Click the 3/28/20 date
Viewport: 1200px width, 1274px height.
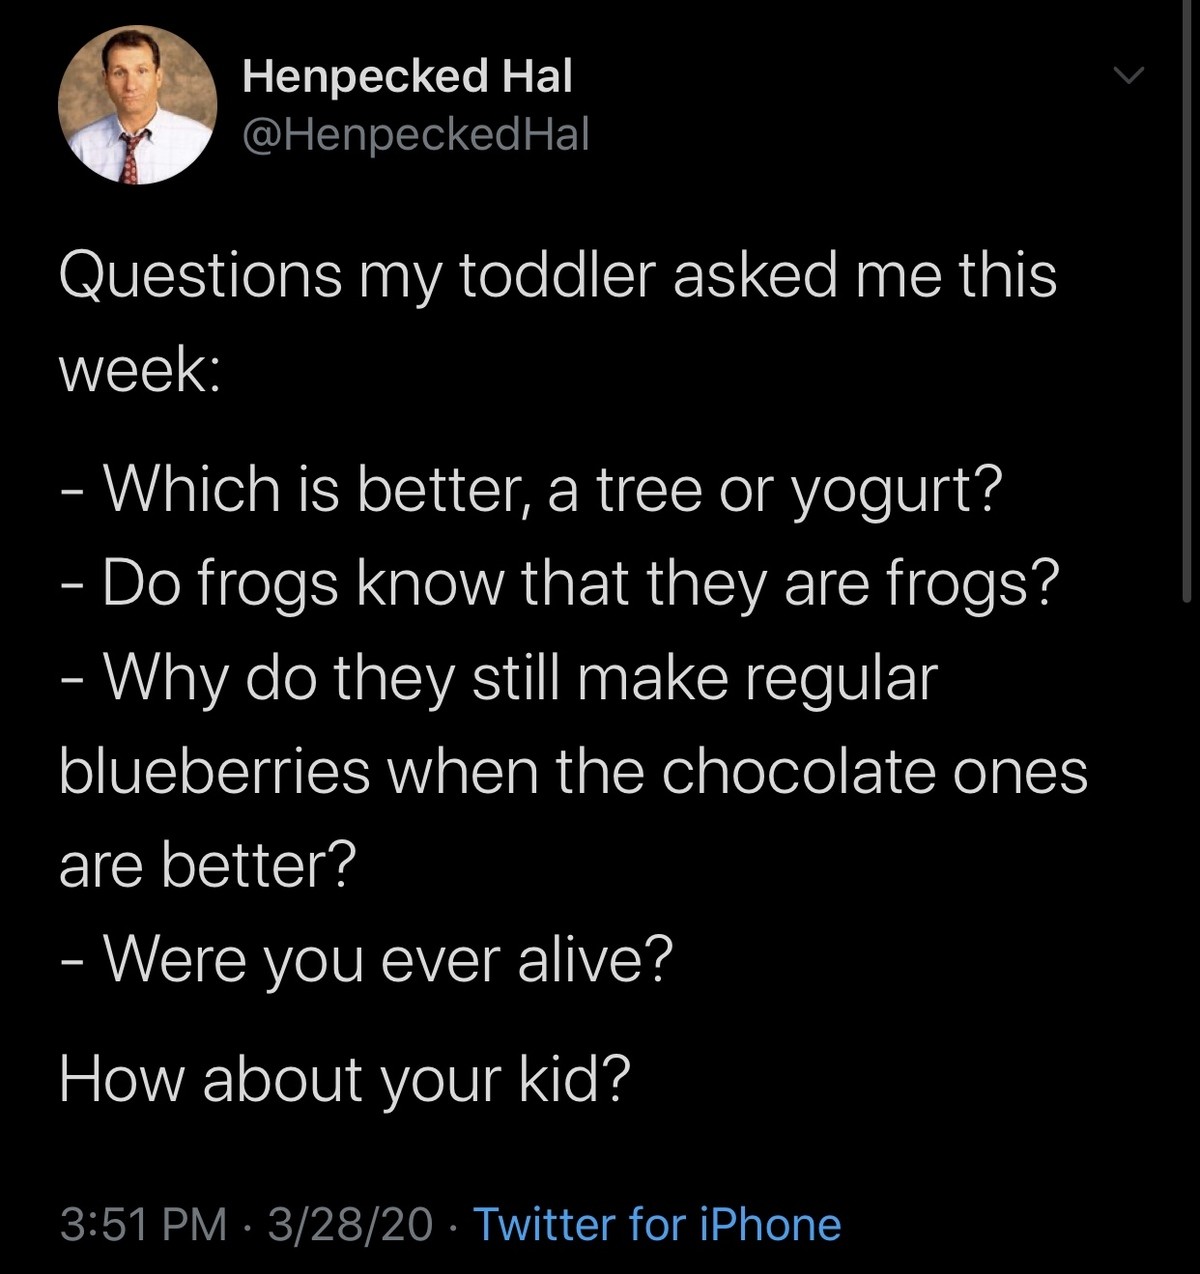pos(350,1224)
